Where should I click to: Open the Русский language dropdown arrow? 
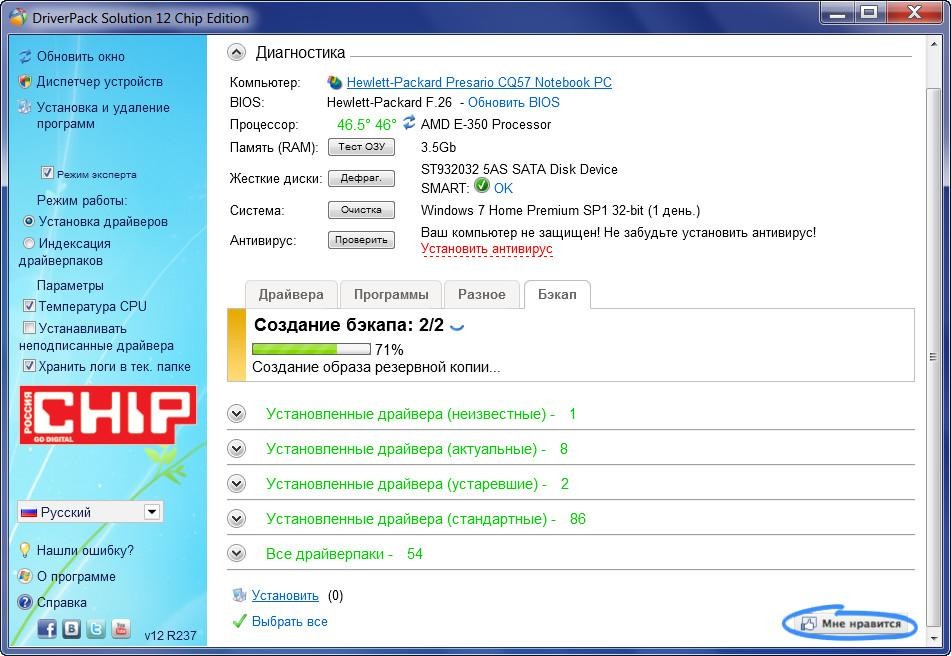click(152, 512)
